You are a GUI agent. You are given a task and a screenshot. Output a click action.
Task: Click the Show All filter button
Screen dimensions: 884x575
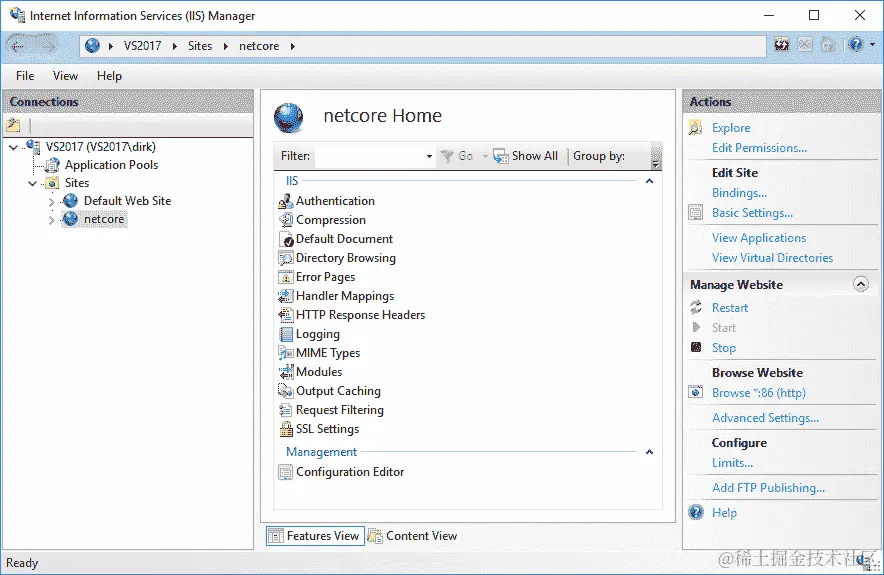[526, 156]
